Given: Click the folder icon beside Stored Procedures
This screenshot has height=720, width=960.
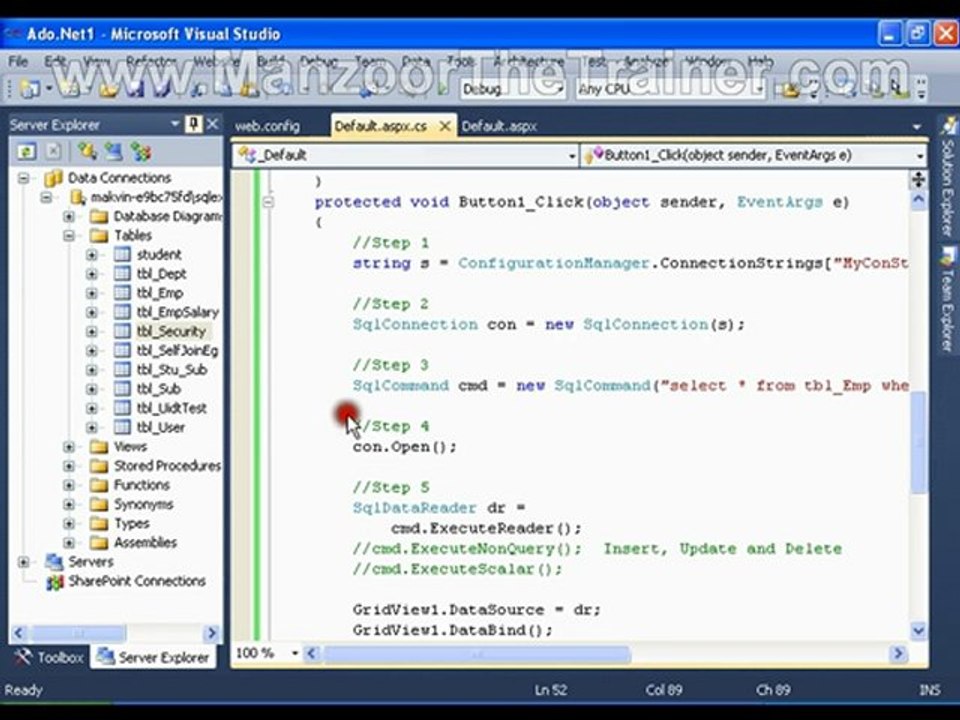Looking at the screenshot, I should pyautogui.click(x=99, y=465).
